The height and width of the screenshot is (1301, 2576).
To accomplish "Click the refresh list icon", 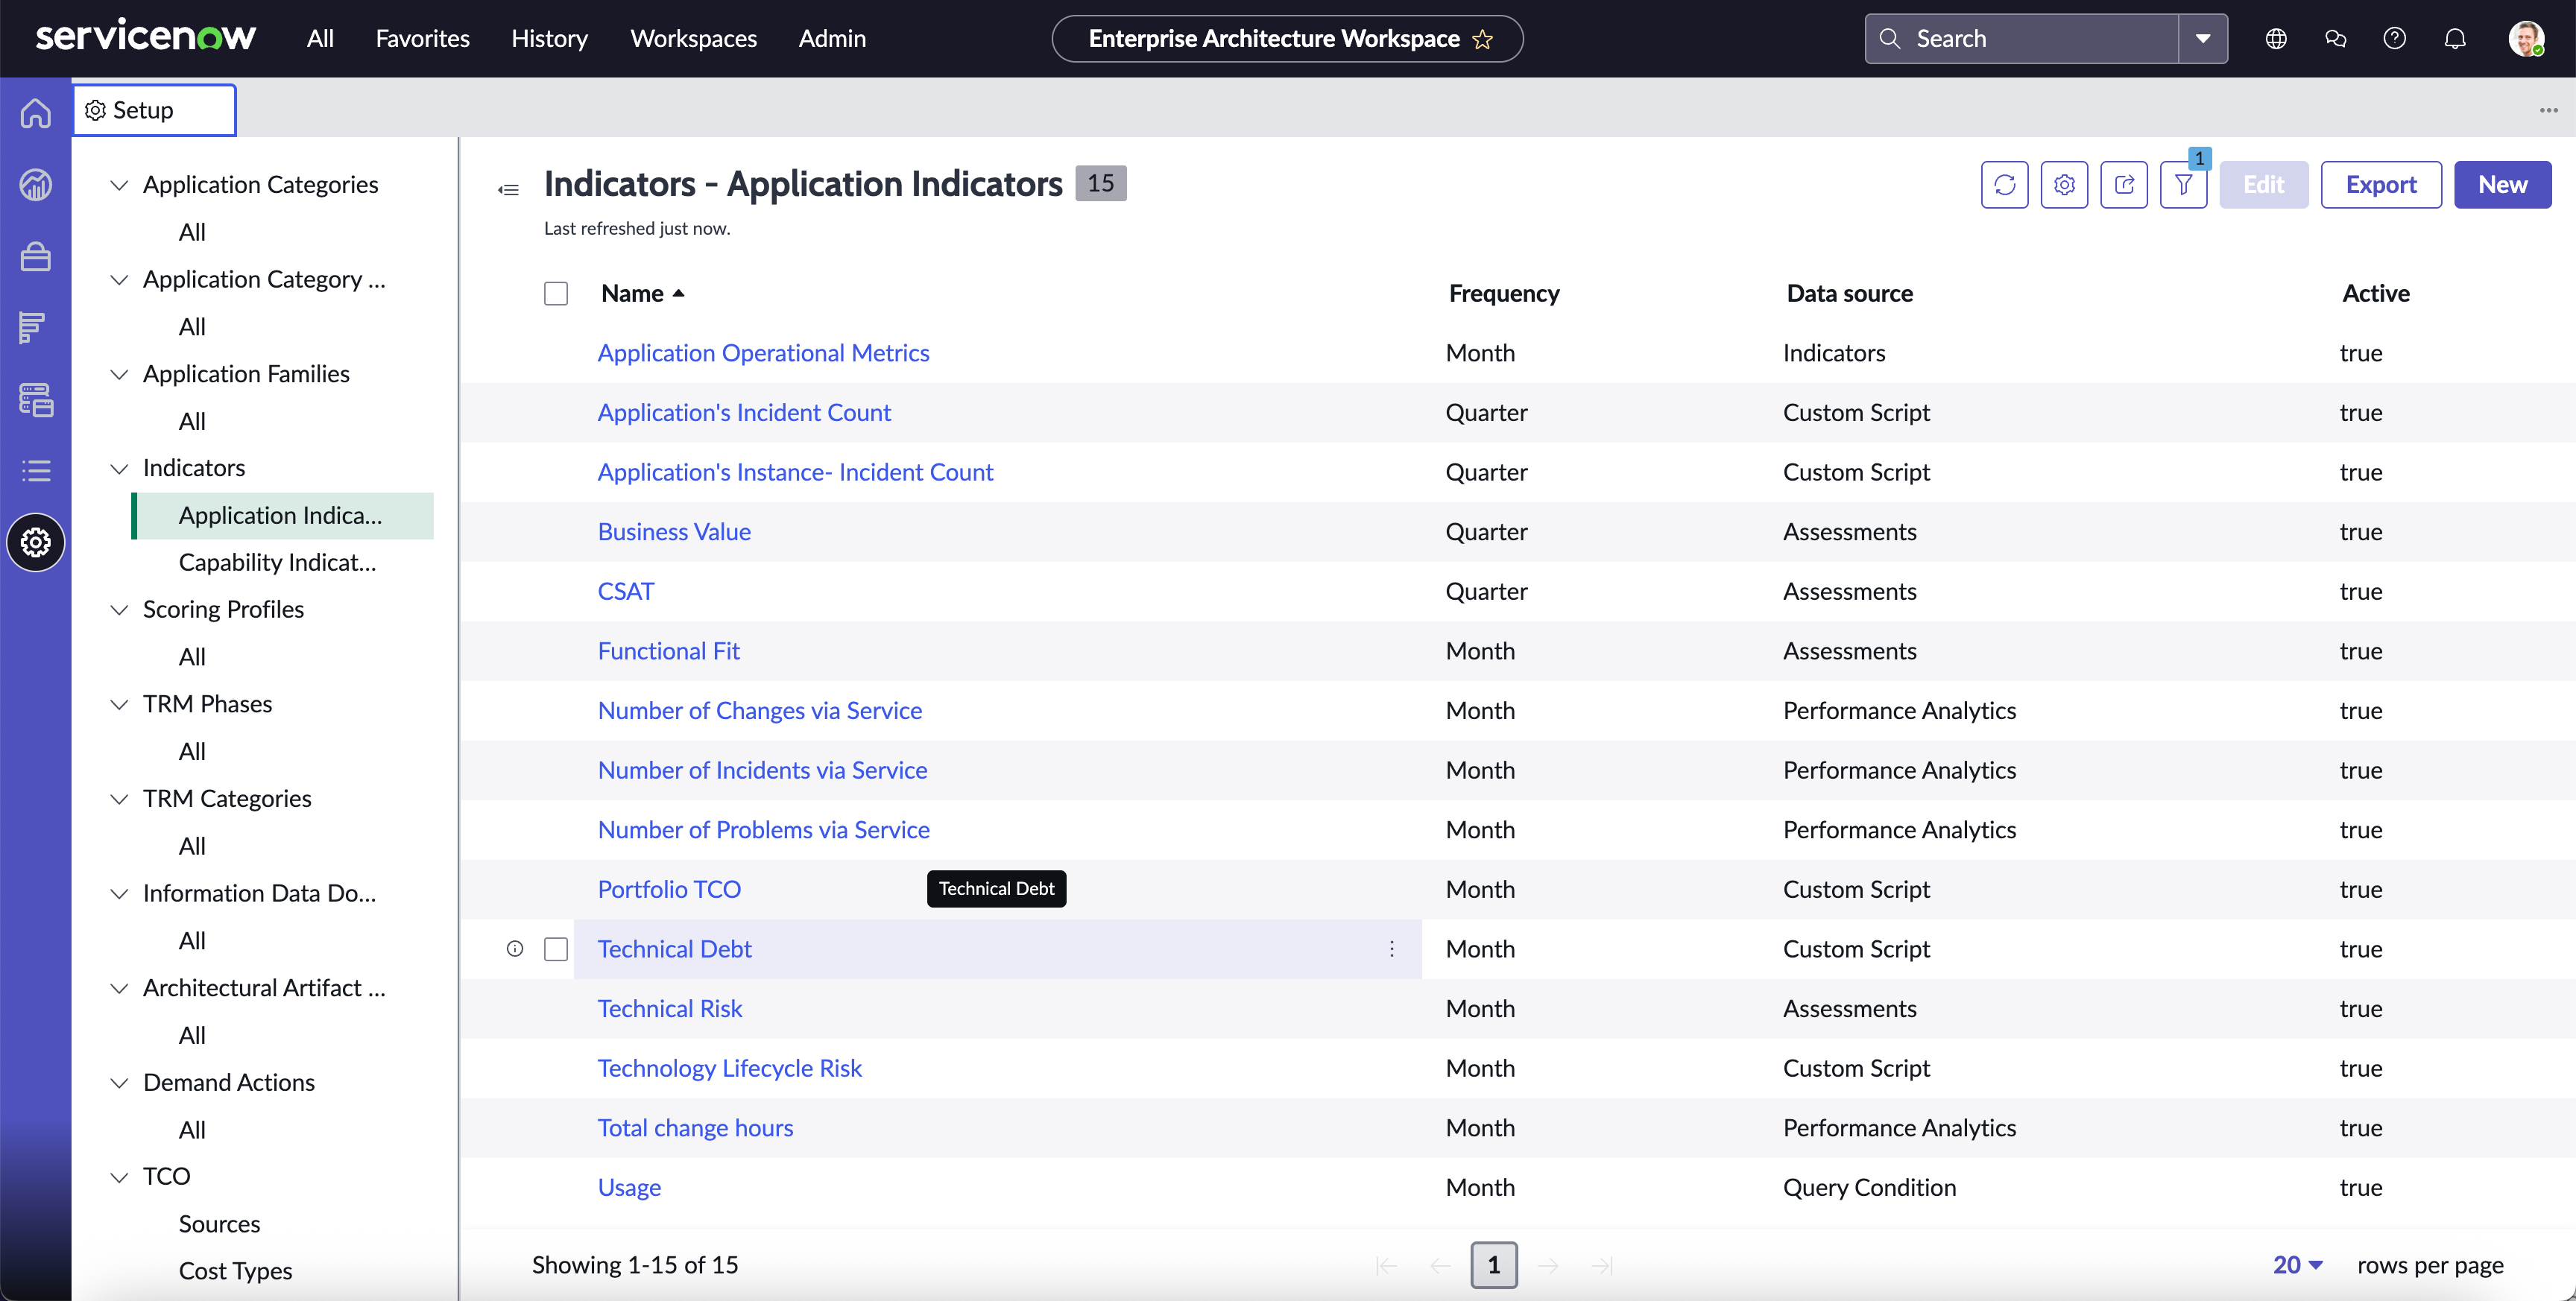I will pyautogui.click(x=2004, y=185).
